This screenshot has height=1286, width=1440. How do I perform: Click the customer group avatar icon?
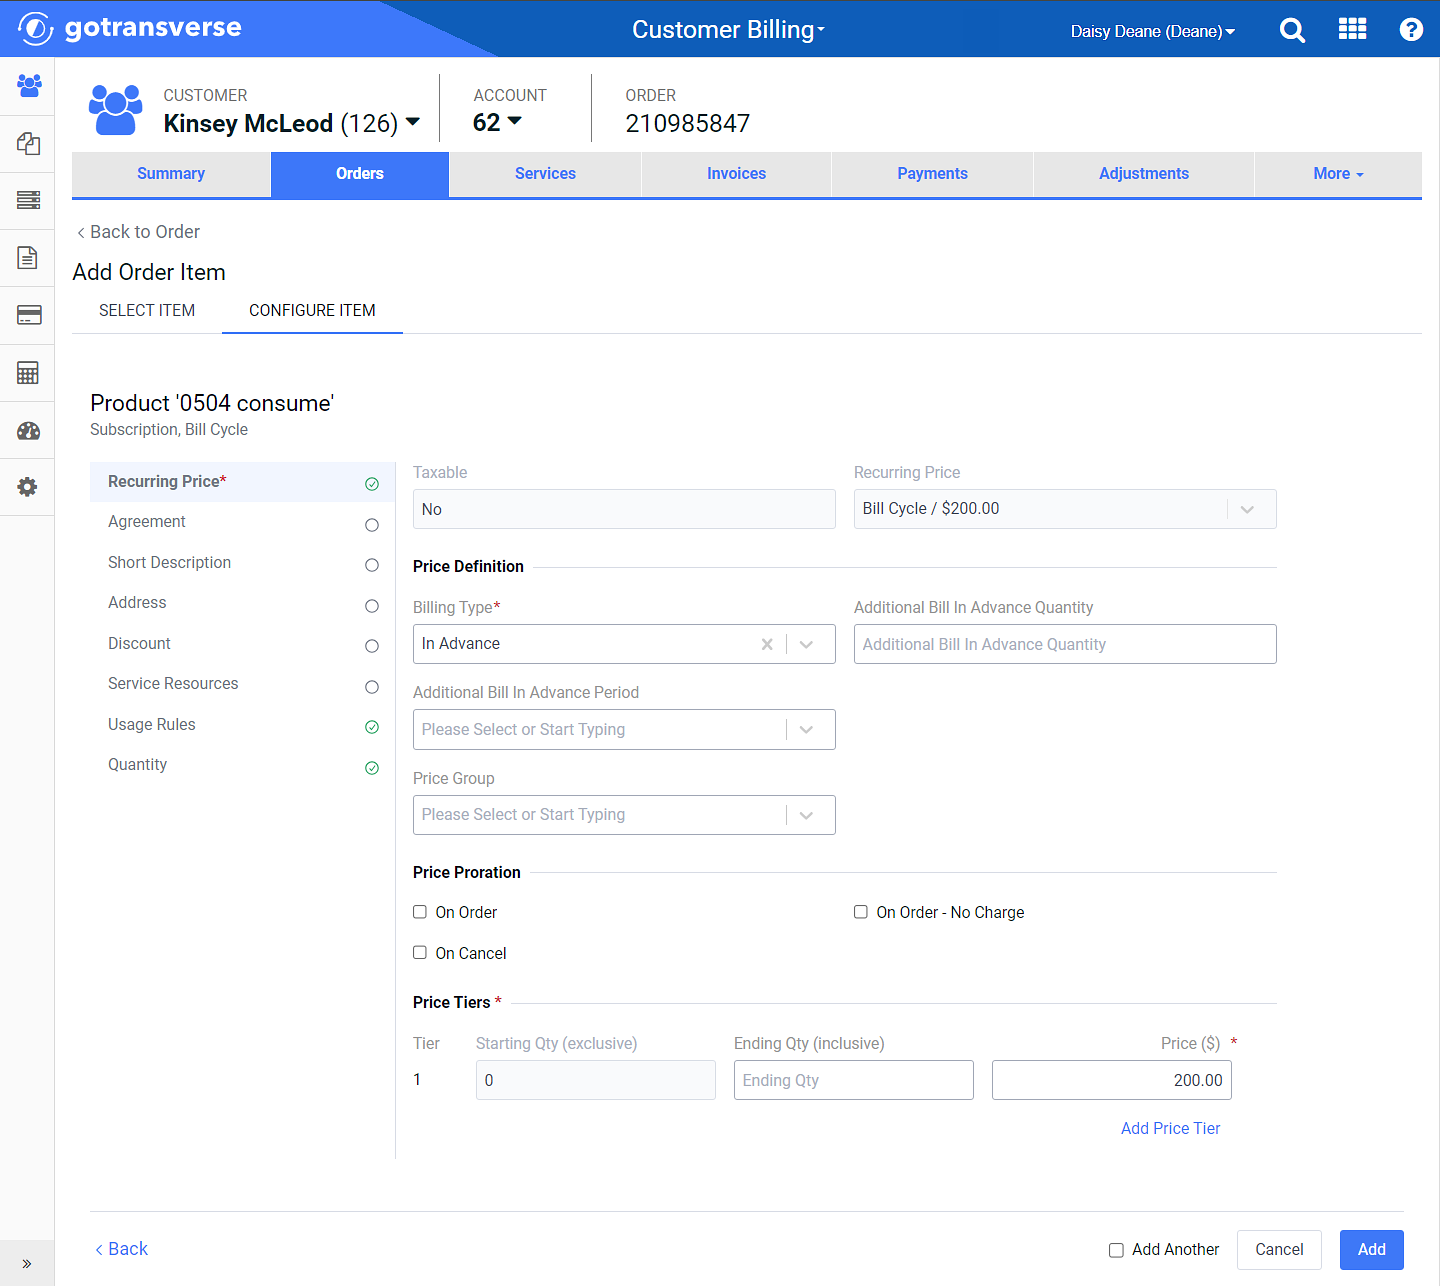pos(116,110)
